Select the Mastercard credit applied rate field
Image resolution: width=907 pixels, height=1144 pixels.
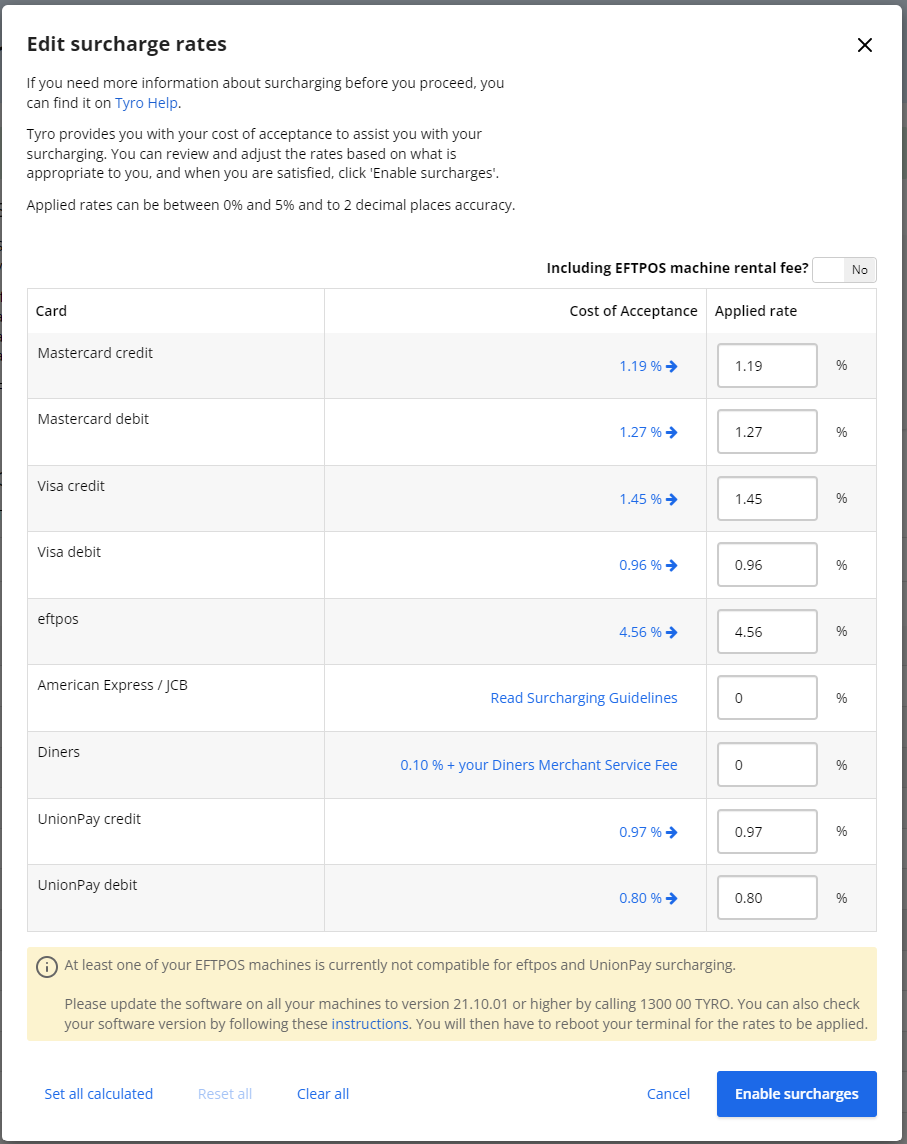pyautogui.click(x=766, y=366)
